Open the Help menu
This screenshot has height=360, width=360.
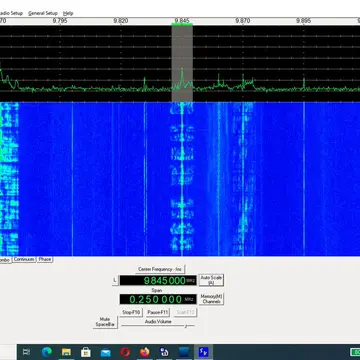coord(68,13)
